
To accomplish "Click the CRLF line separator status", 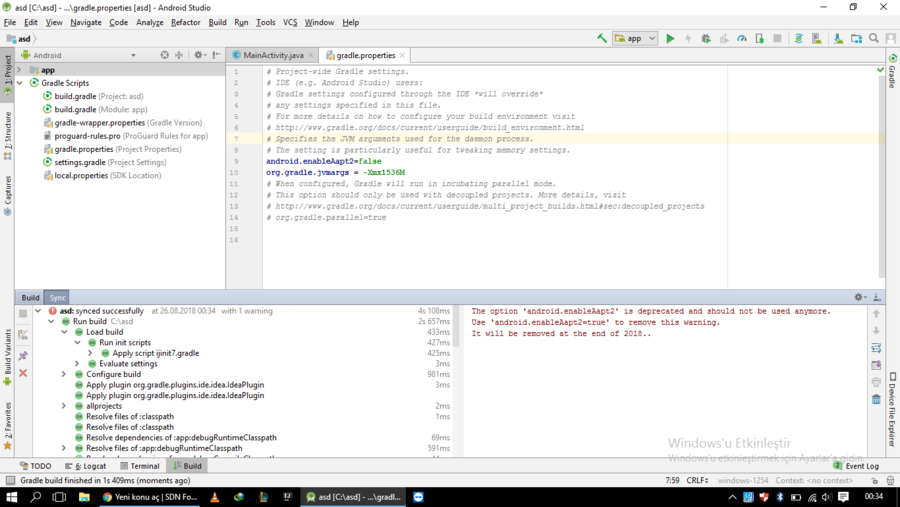I will (697, 481).
